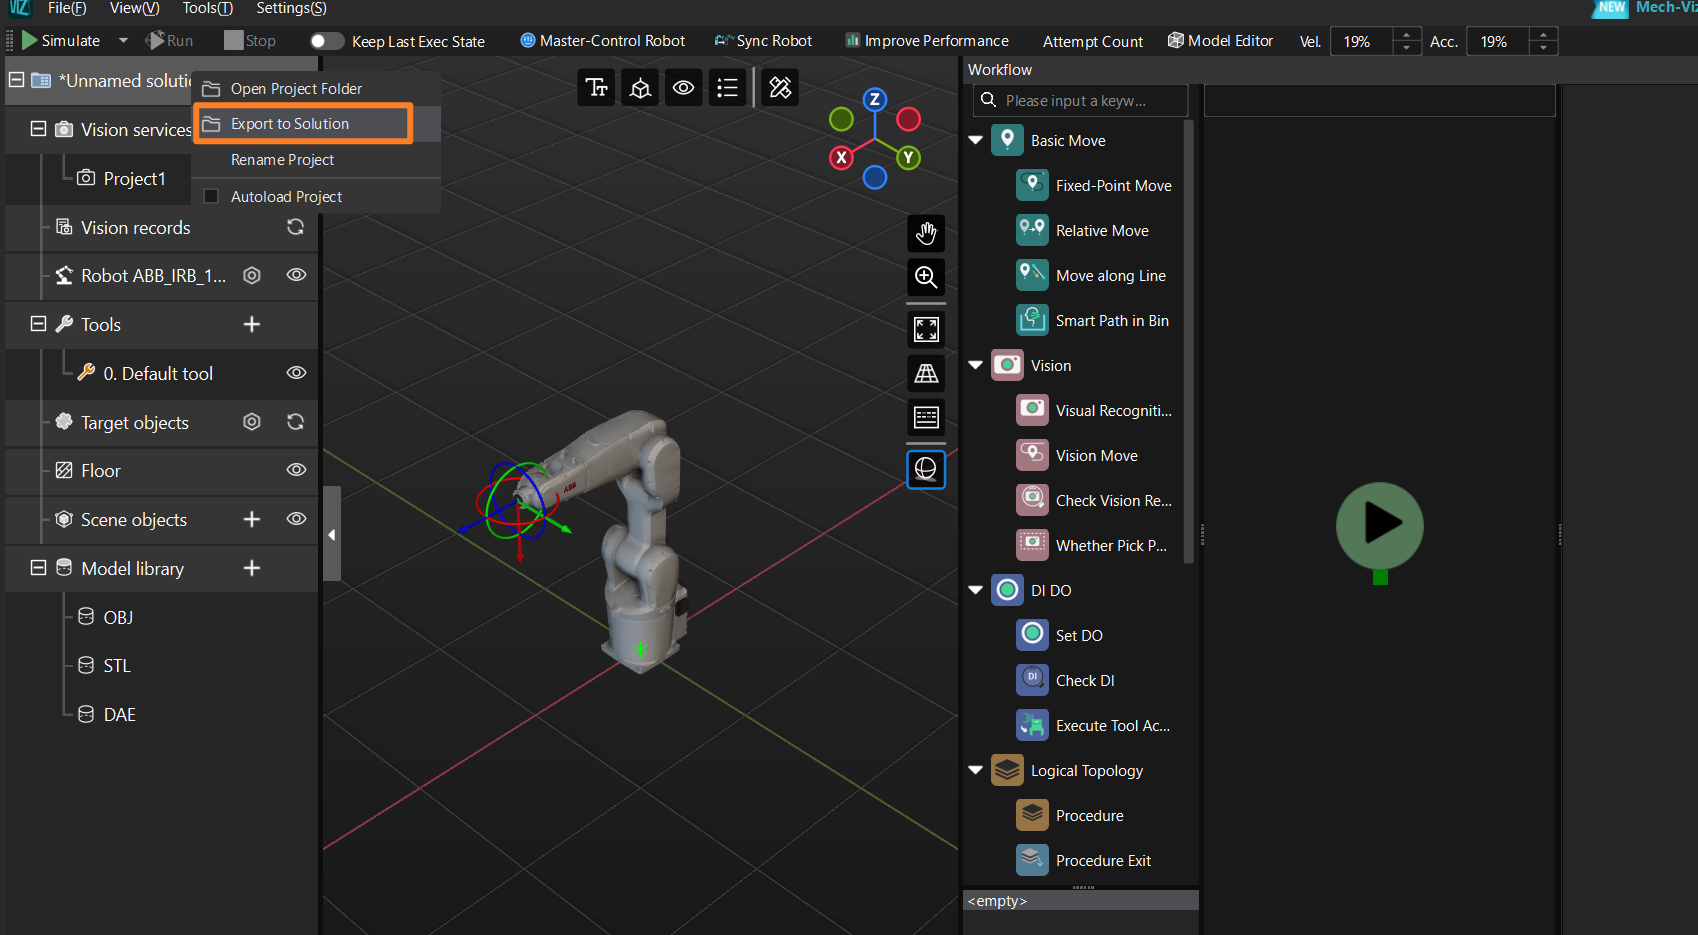Add a new tool with plus icon
The image size is (1698, 935).
[252, 324]
